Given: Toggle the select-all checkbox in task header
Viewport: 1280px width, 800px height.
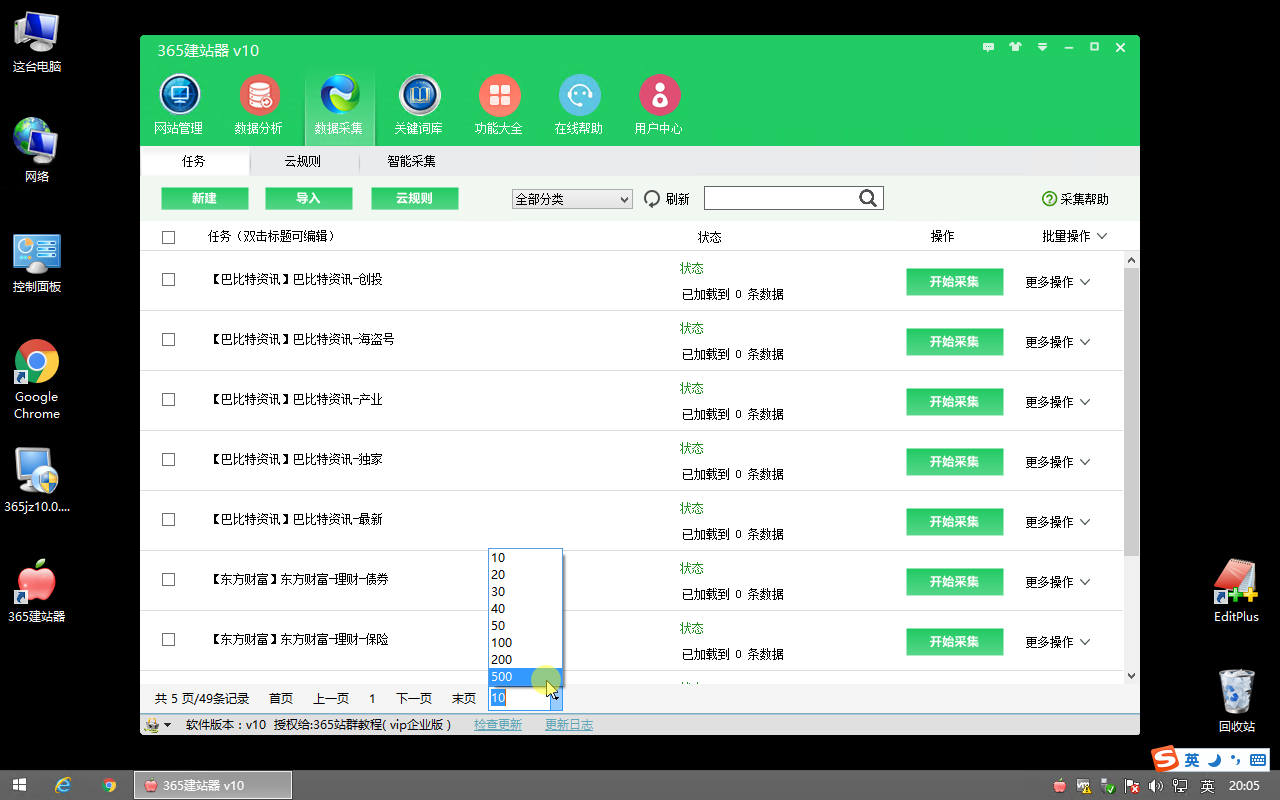Looking at the screenshot, I should [x=168, y=237].
